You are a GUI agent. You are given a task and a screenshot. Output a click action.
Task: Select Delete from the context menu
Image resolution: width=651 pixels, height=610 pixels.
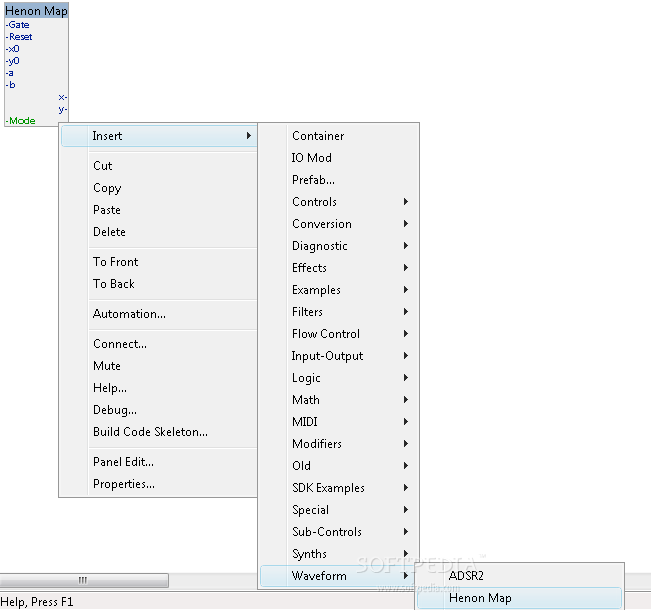(x=159, y=232)
